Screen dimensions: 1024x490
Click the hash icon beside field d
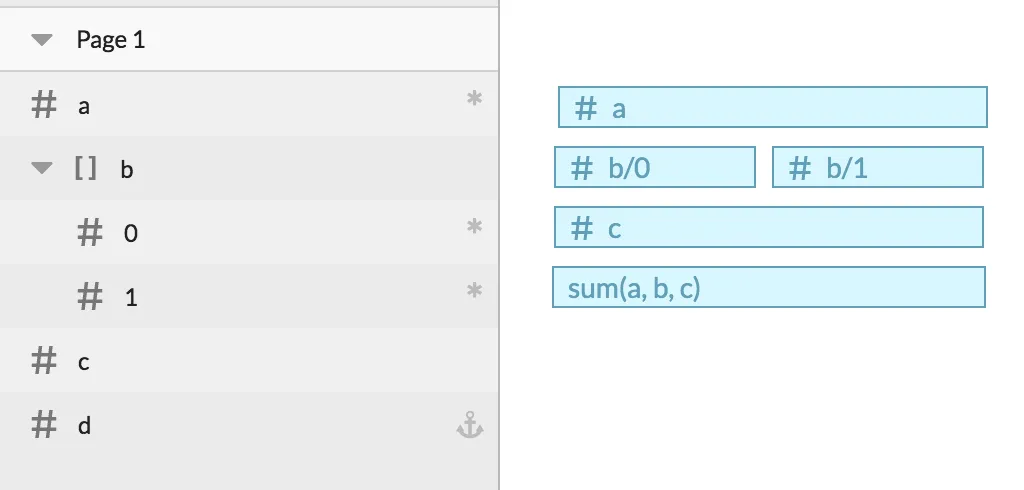click(x=44, y=425)
